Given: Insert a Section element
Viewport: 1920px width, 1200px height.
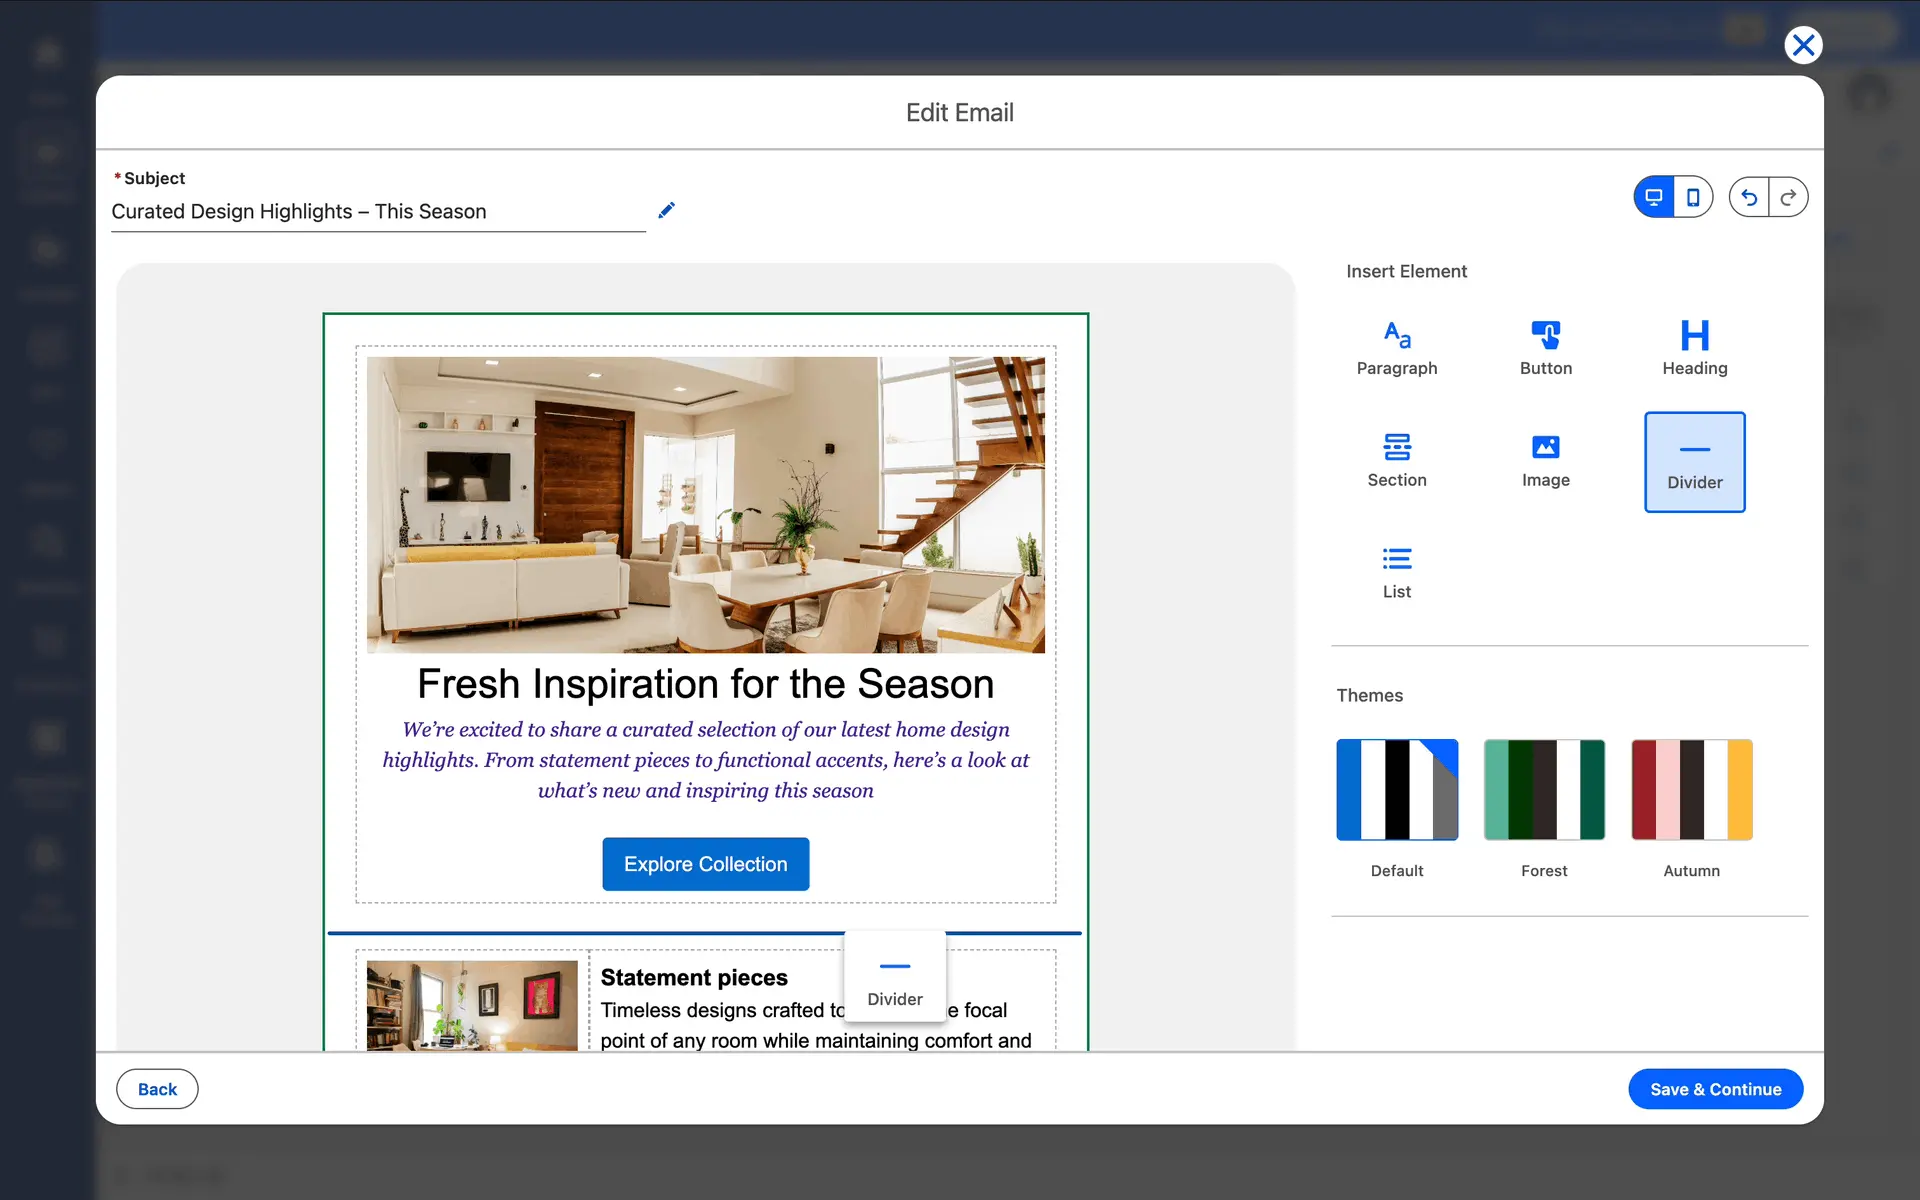Looking at the screenshot, I should tap(1396, 460).
